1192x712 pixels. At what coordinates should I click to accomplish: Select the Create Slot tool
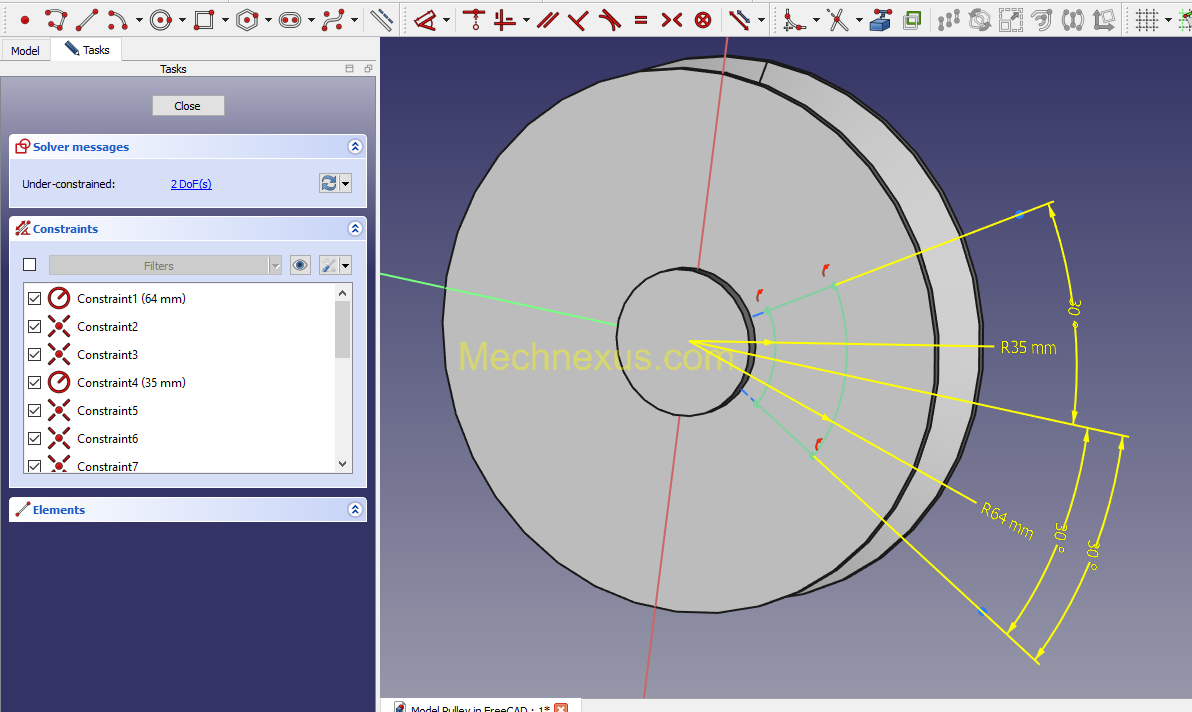290,20
